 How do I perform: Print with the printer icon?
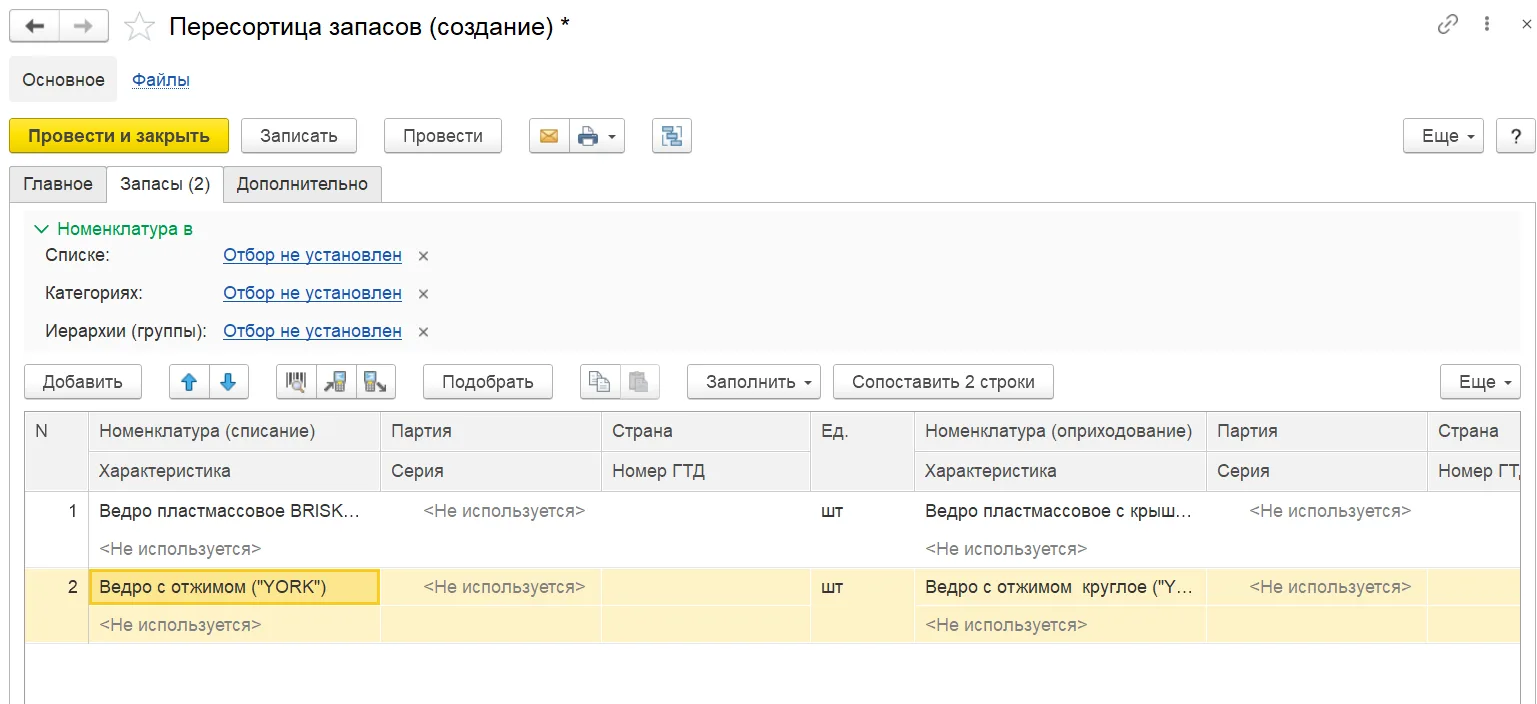tap(589, 136)
